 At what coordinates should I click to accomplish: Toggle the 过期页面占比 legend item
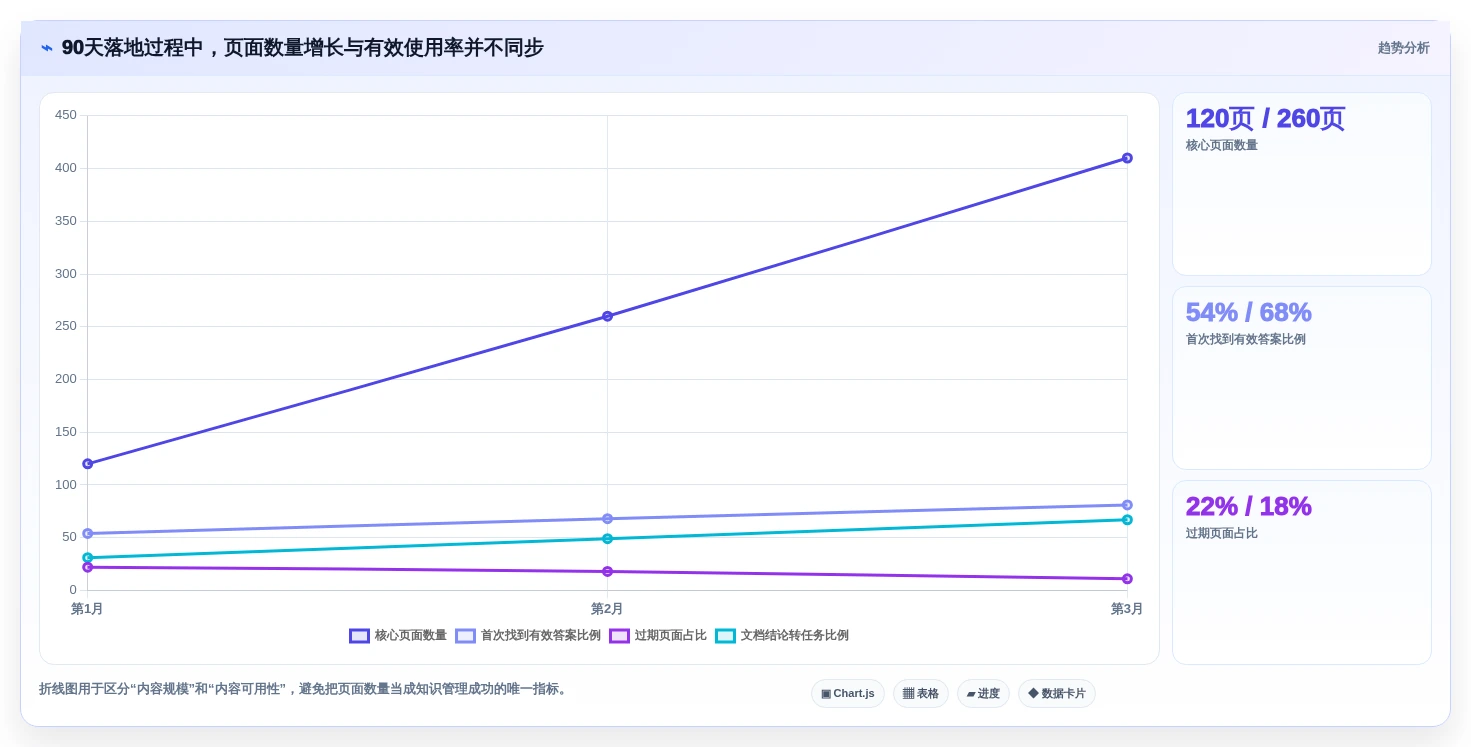[x=658, y=636]
